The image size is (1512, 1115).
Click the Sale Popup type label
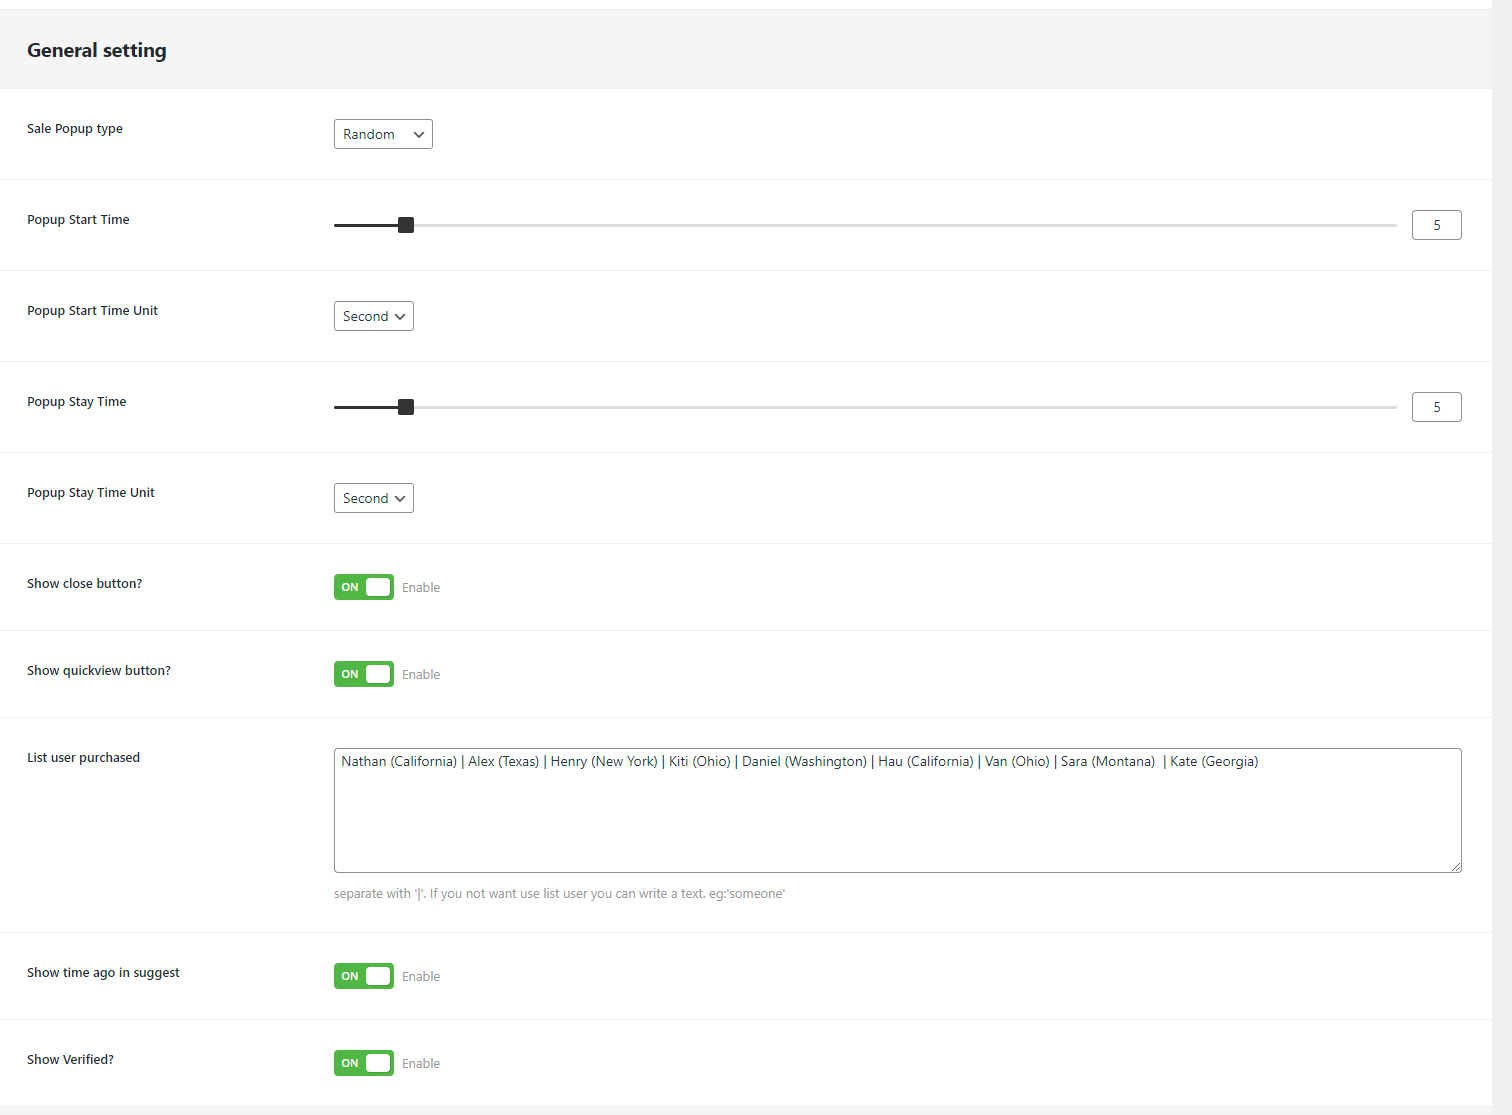[x=75, y=129]
